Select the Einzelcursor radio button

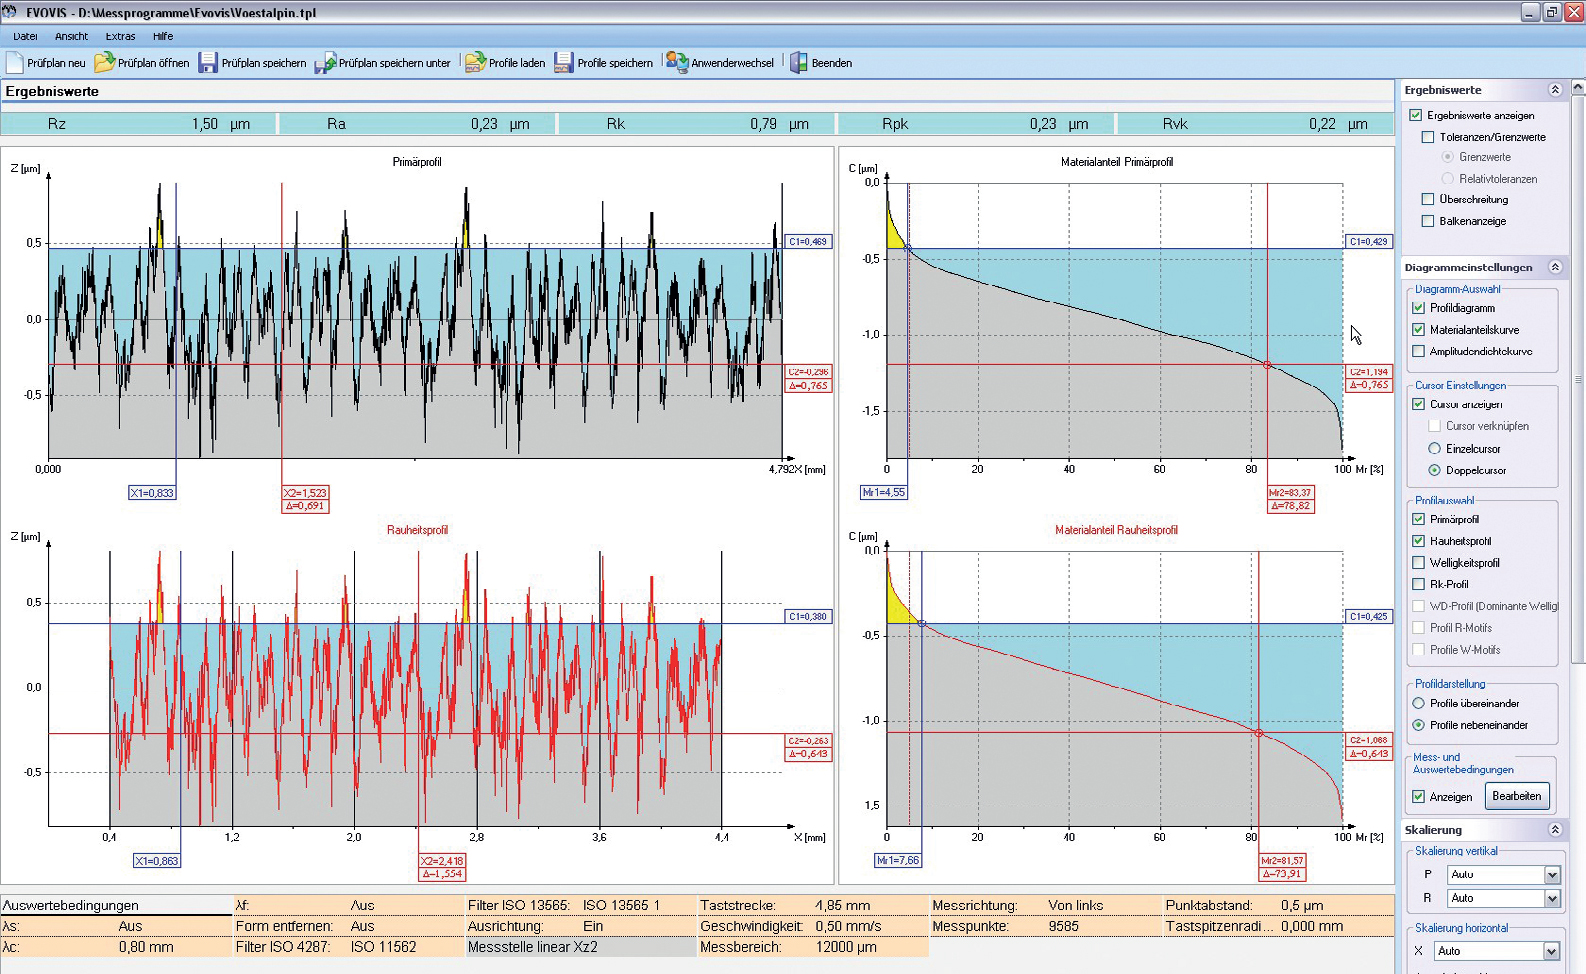point(1434,449)
